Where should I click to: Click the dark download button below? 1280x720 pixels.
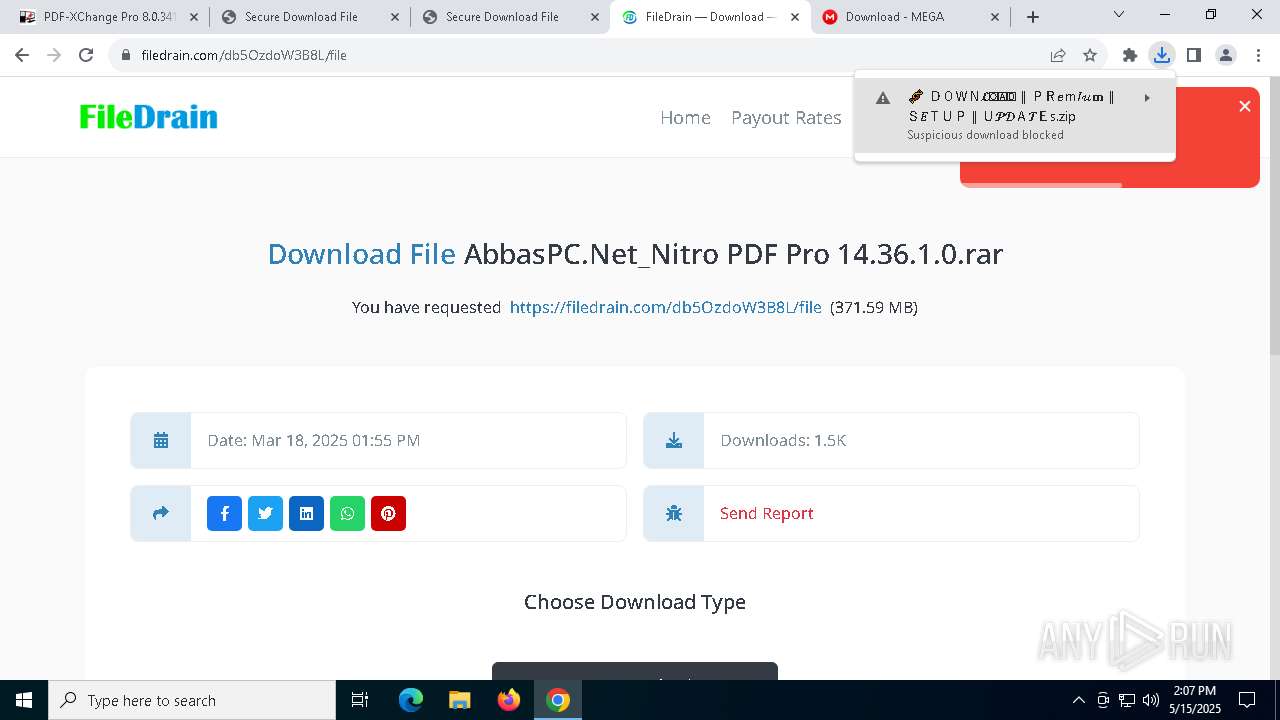[x=634, y=671]
